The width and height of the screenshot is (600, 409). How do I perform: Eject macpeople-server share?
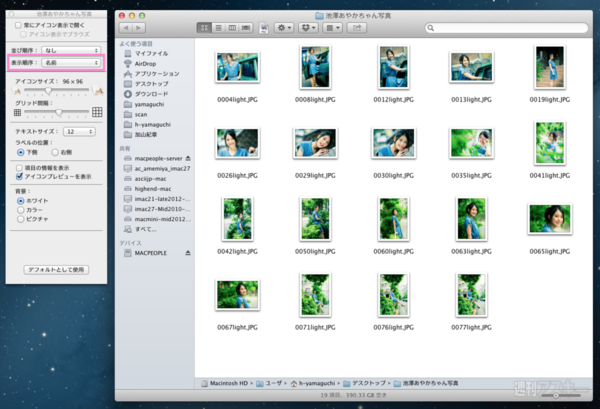click(x=188, y=158)
